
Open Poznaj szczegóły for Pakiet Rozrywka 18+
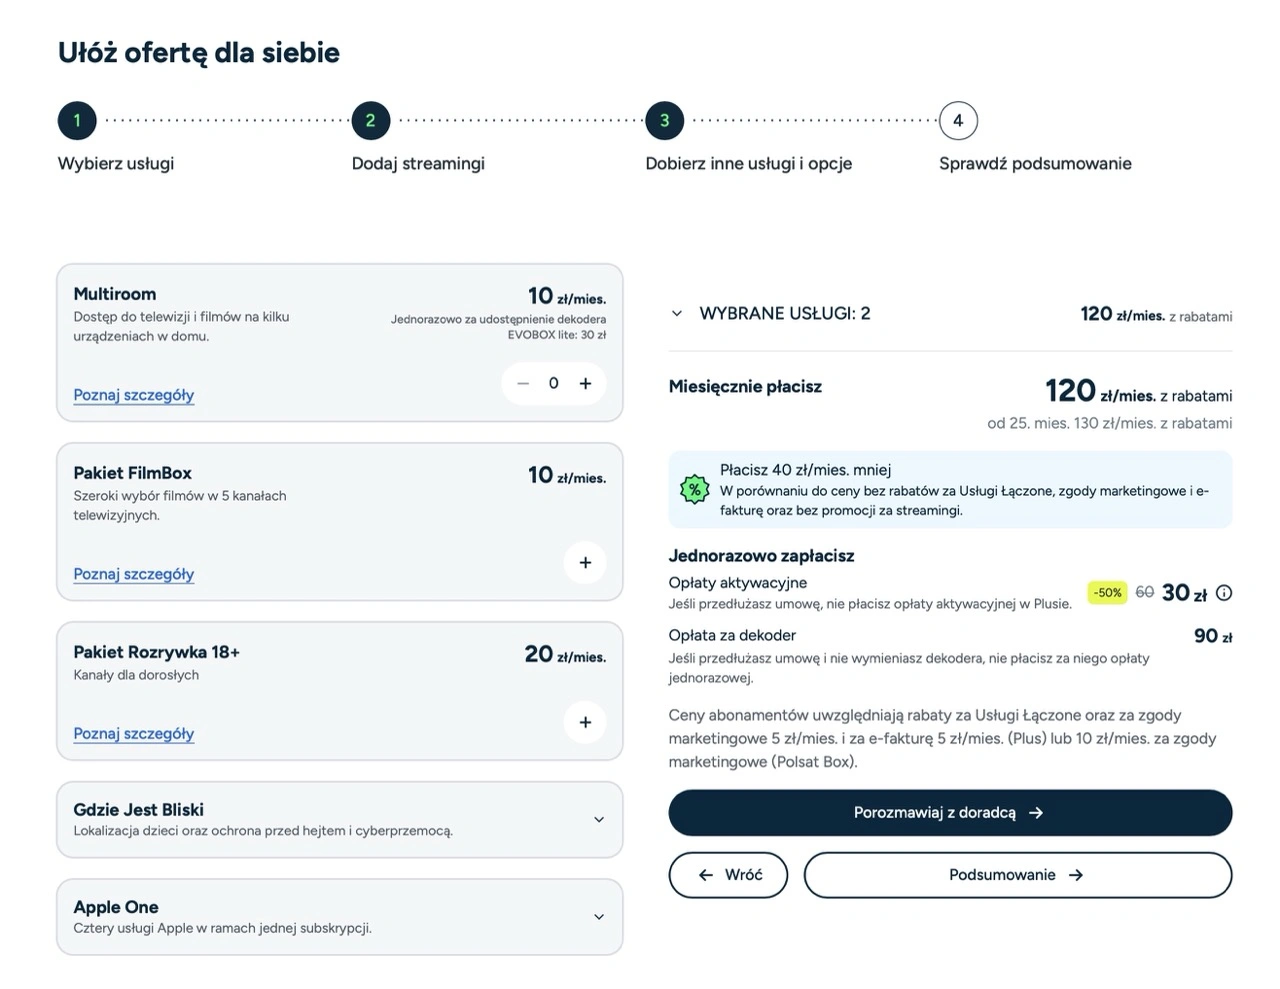coord(134,733)
